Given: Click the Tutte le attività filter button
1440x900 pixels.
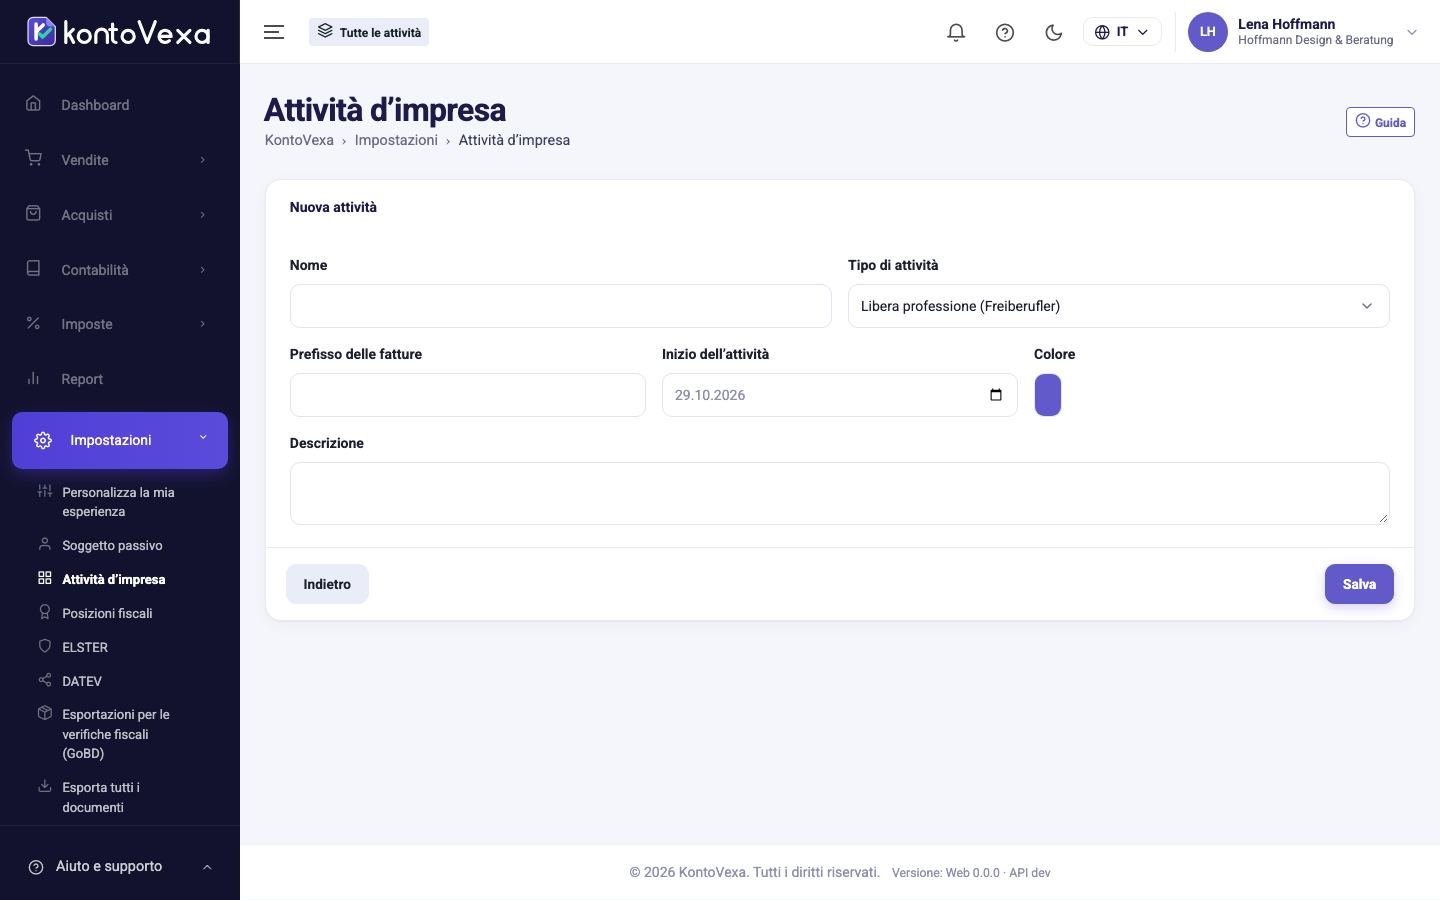Looking at the screenshot, I should pyautogui.click(x=369, y=32).
